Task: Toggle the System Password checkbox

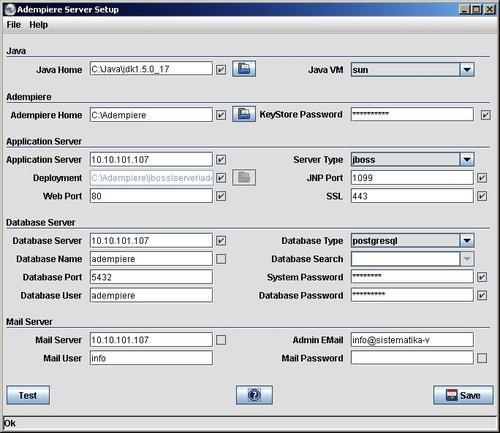Action: (482, 277)
